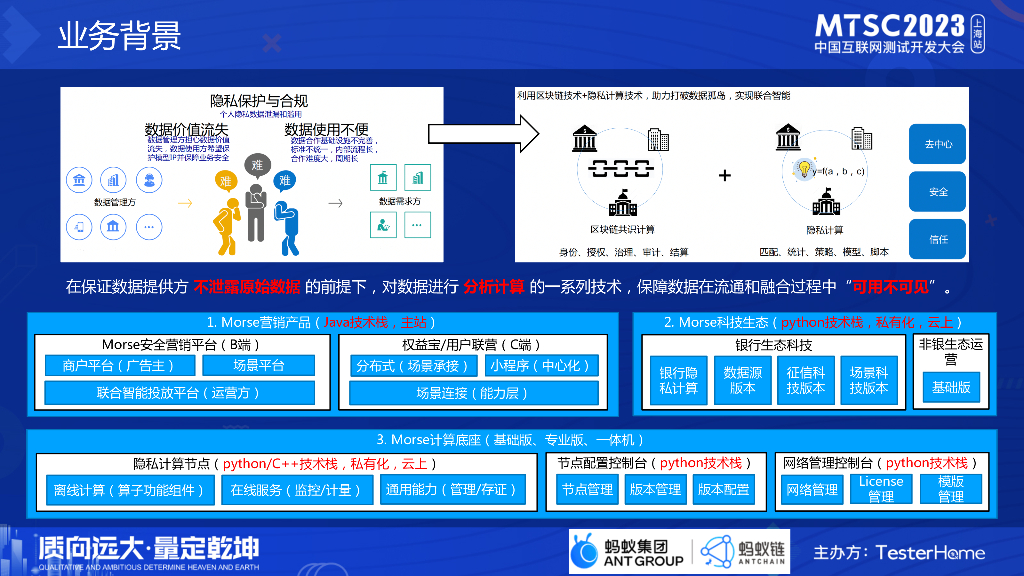
Task: Click the round ellipsis icon below 数据管理方
Action: (x=149, y=227)
